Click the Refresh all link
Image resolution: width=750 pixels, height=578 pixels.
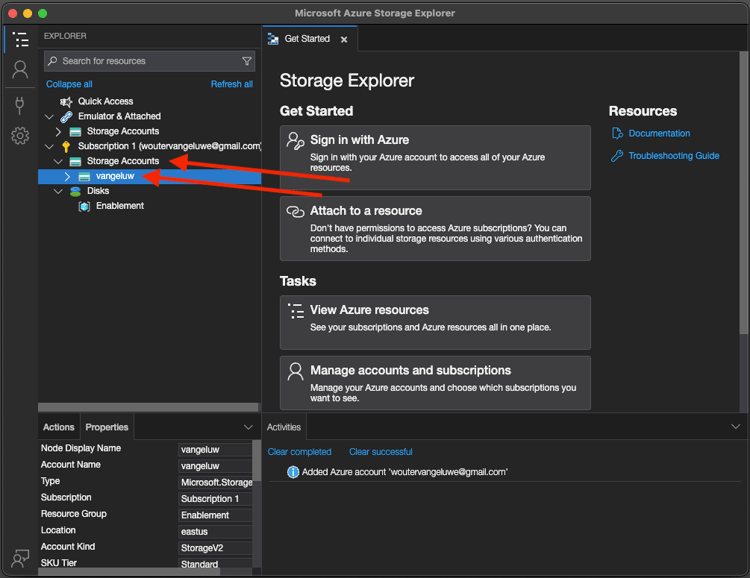pos(231,84)
